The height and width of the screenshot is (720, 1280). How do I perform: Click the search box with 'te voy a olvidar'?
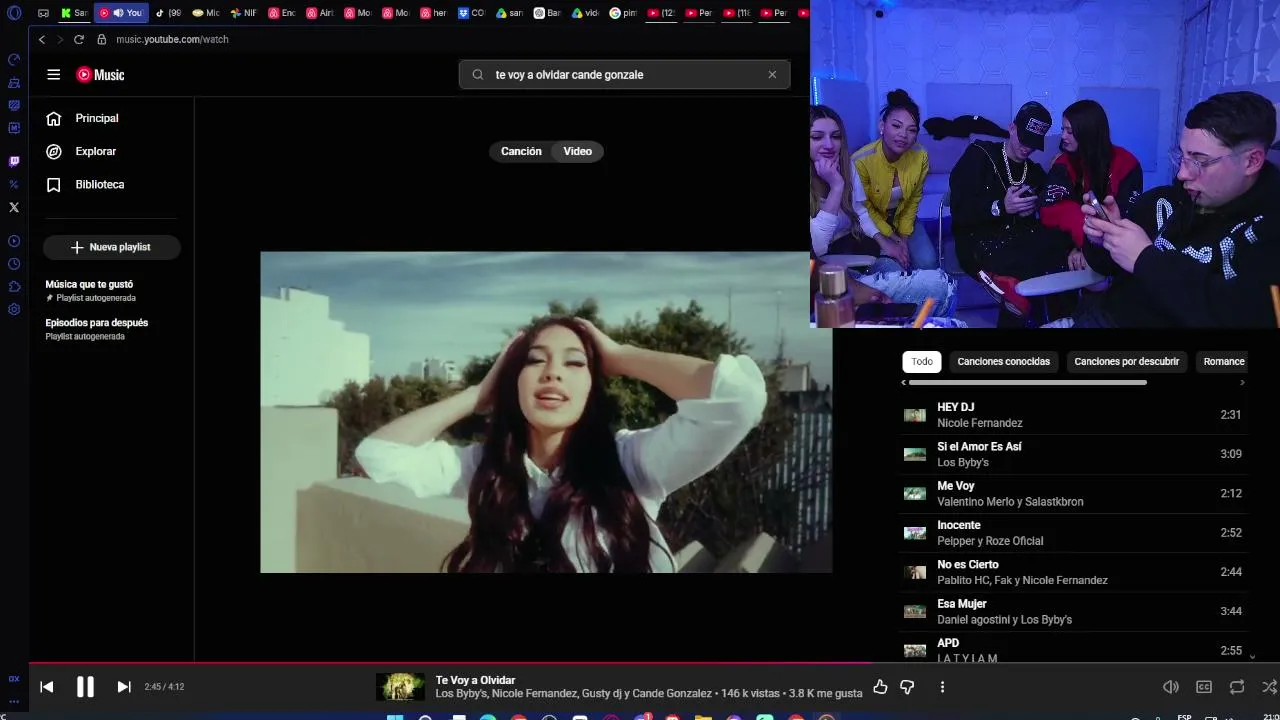pyautogui.click(x=625, y=75)
